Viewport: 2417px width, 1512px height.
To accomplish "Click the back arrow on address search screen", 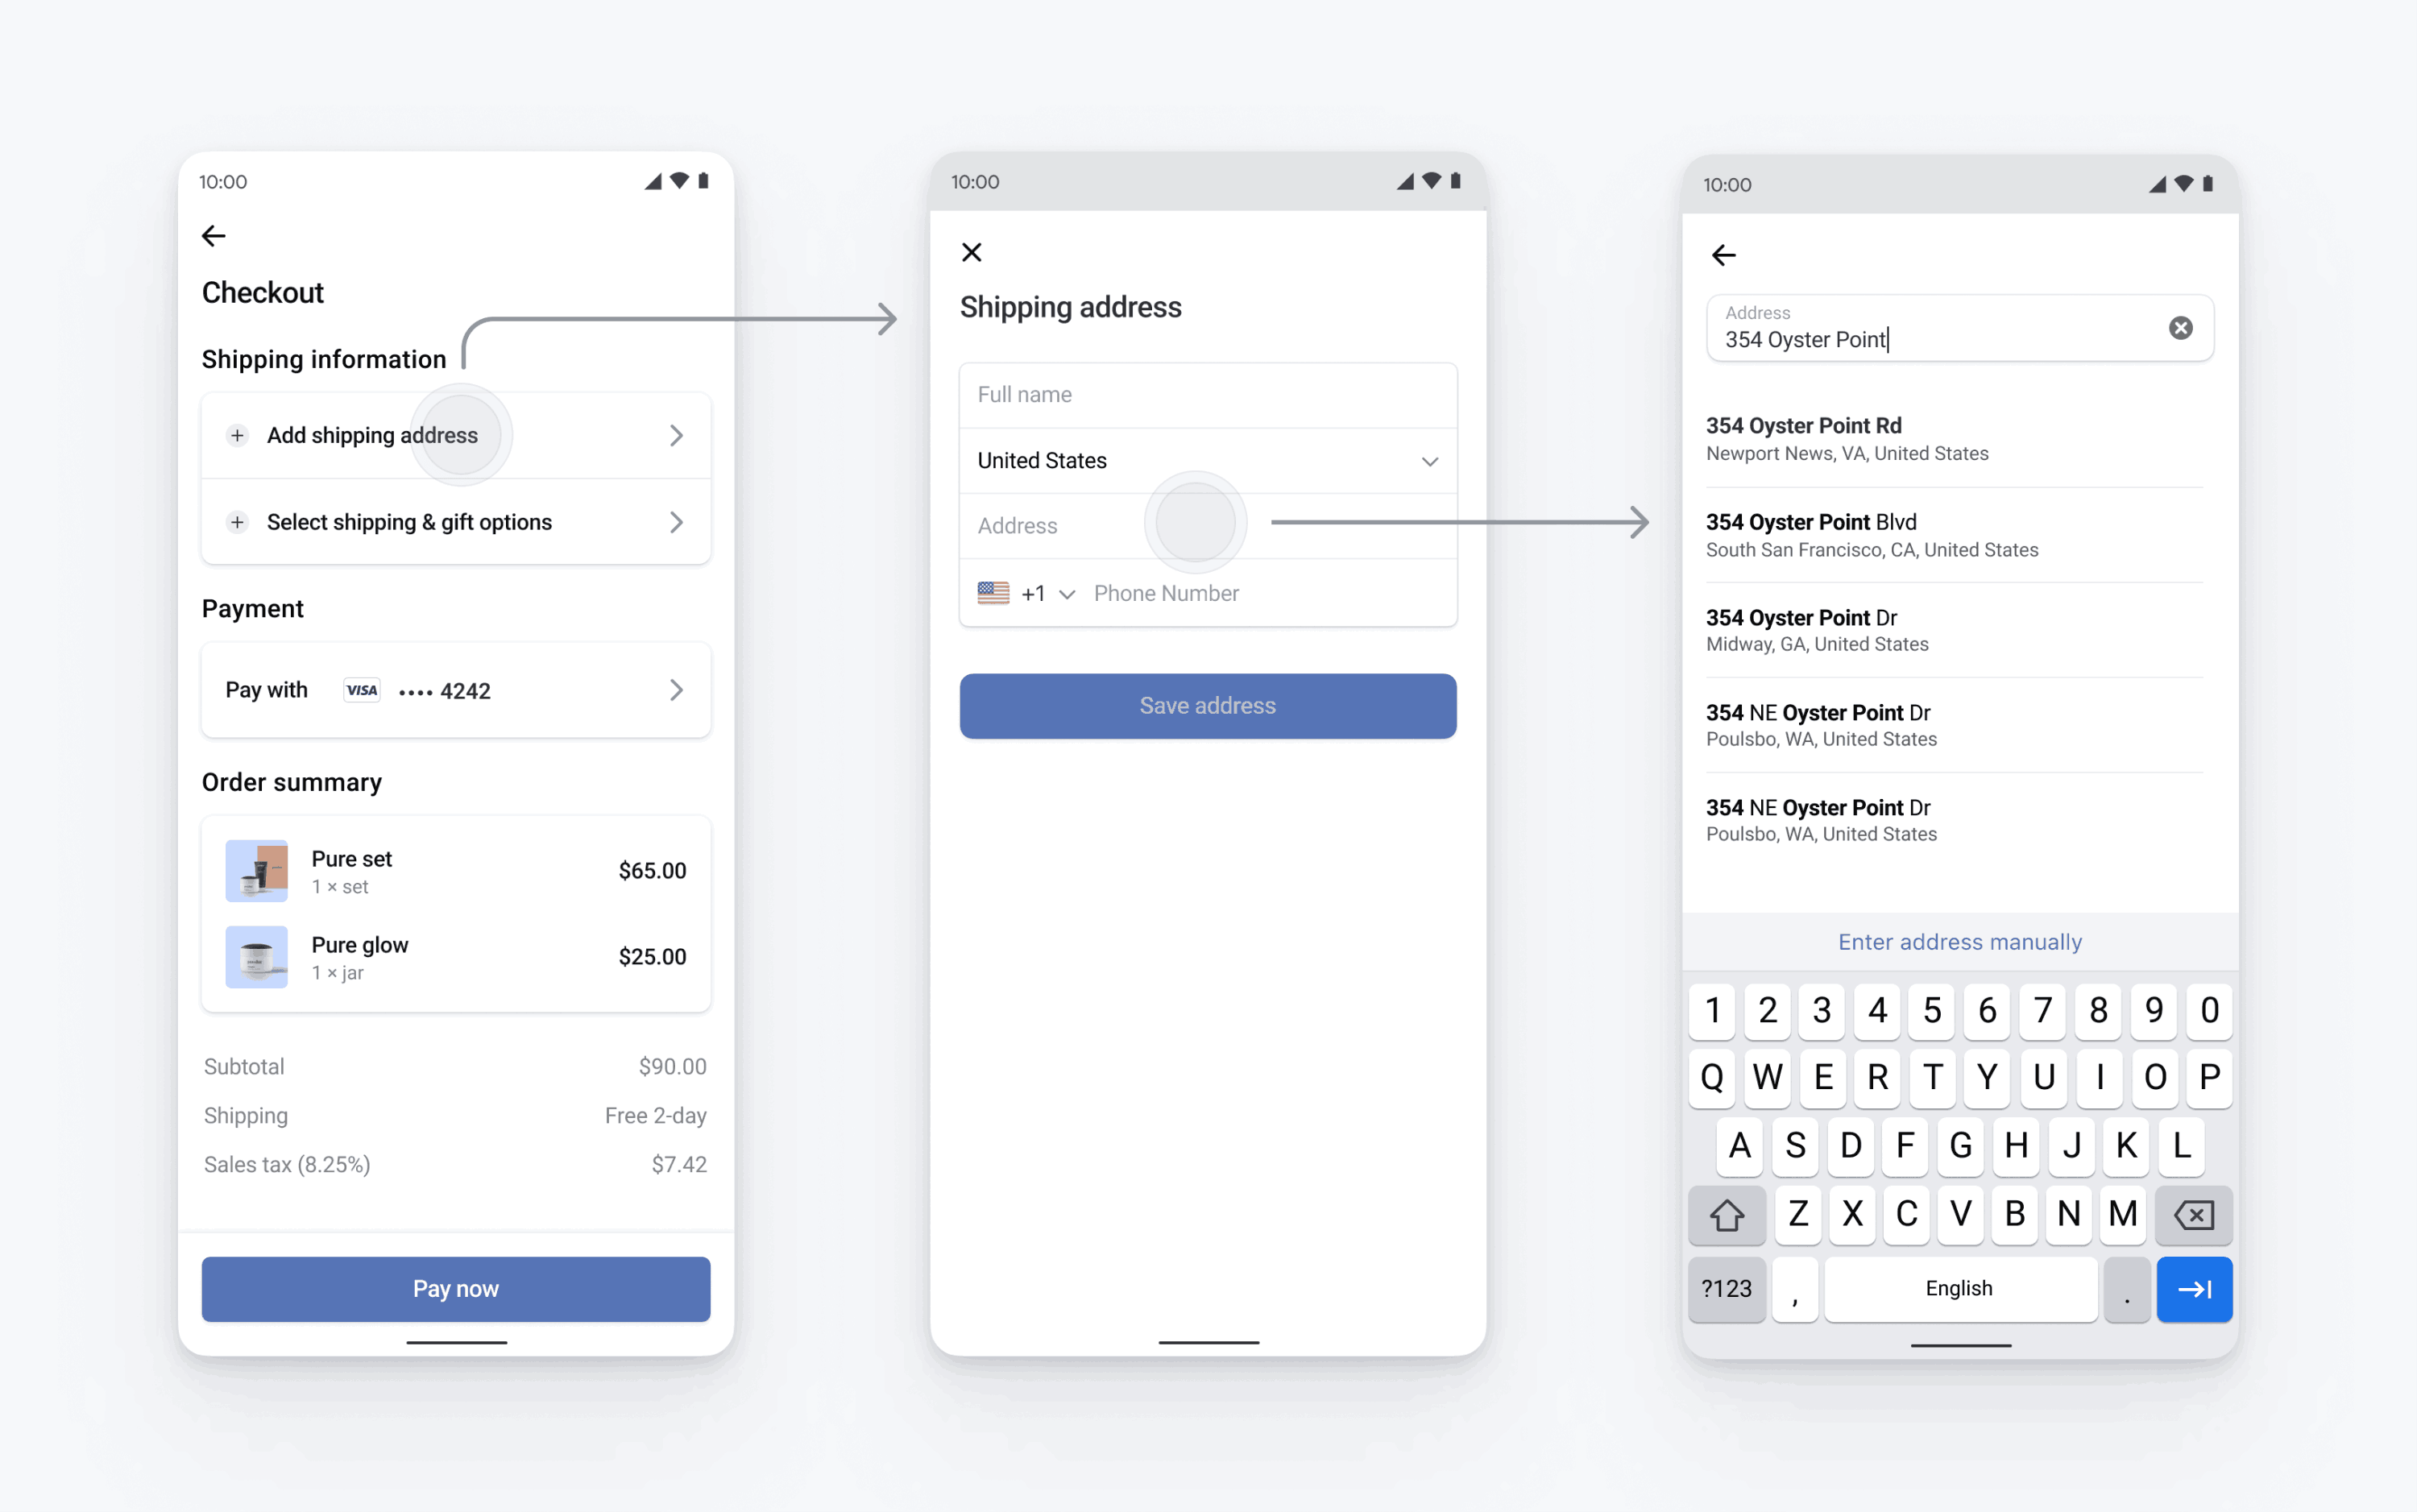I will point(1724,255).
